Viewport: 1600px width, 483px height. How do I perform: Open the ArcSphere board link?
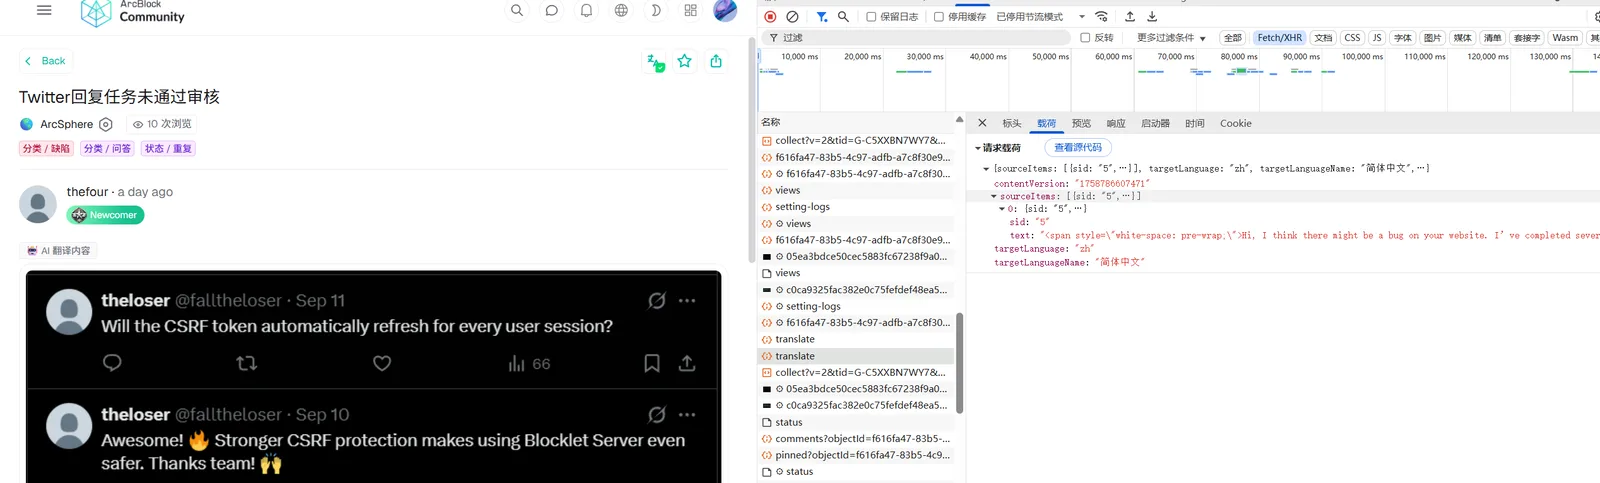tap(67, 124)
